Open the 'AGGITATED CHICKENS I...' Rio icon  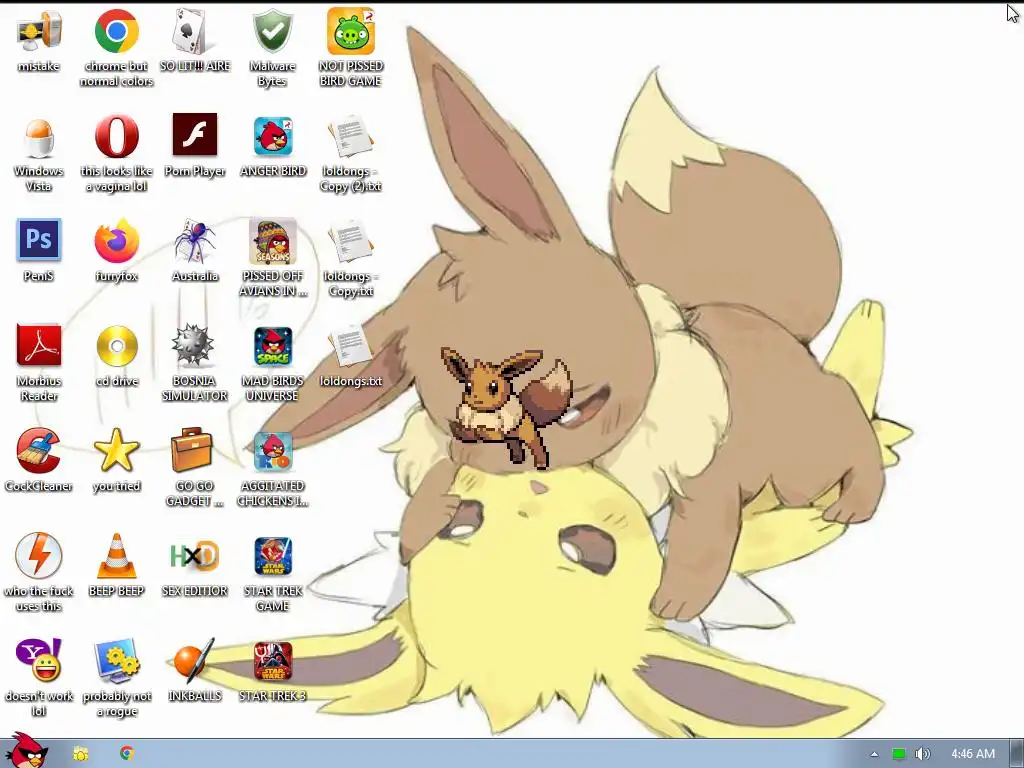click(x=273, y=451)
